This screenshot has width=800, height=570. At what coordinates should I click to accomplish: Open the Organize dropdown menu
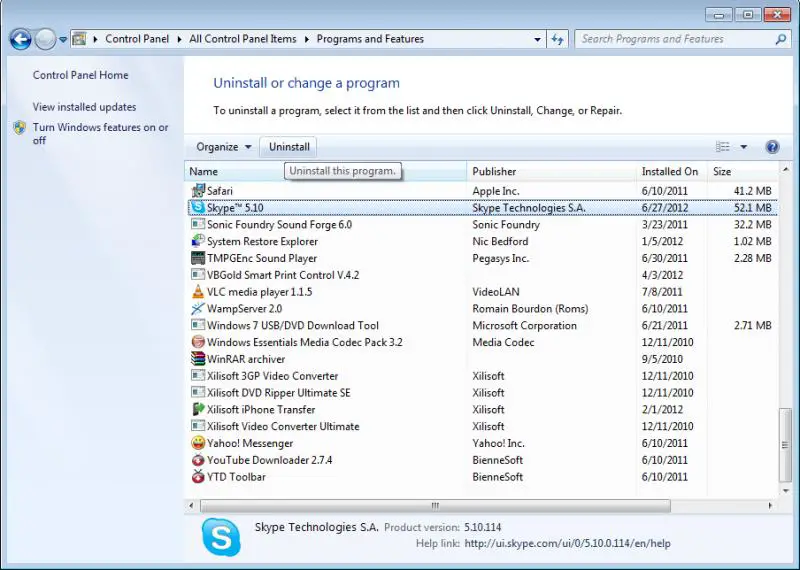click(x=223, y=147)
